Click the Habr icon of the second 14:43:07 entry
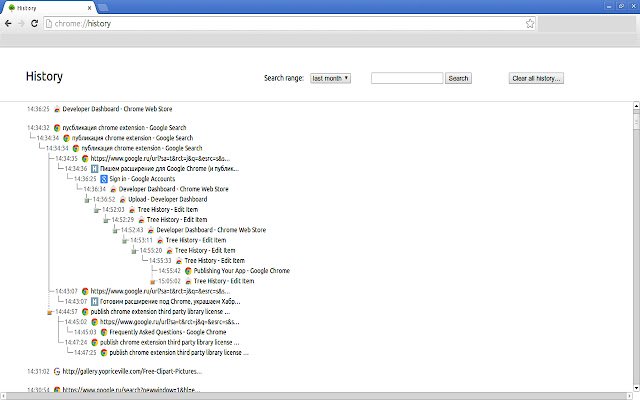Viewport: 640px width, 400px height. click(94, 301)
